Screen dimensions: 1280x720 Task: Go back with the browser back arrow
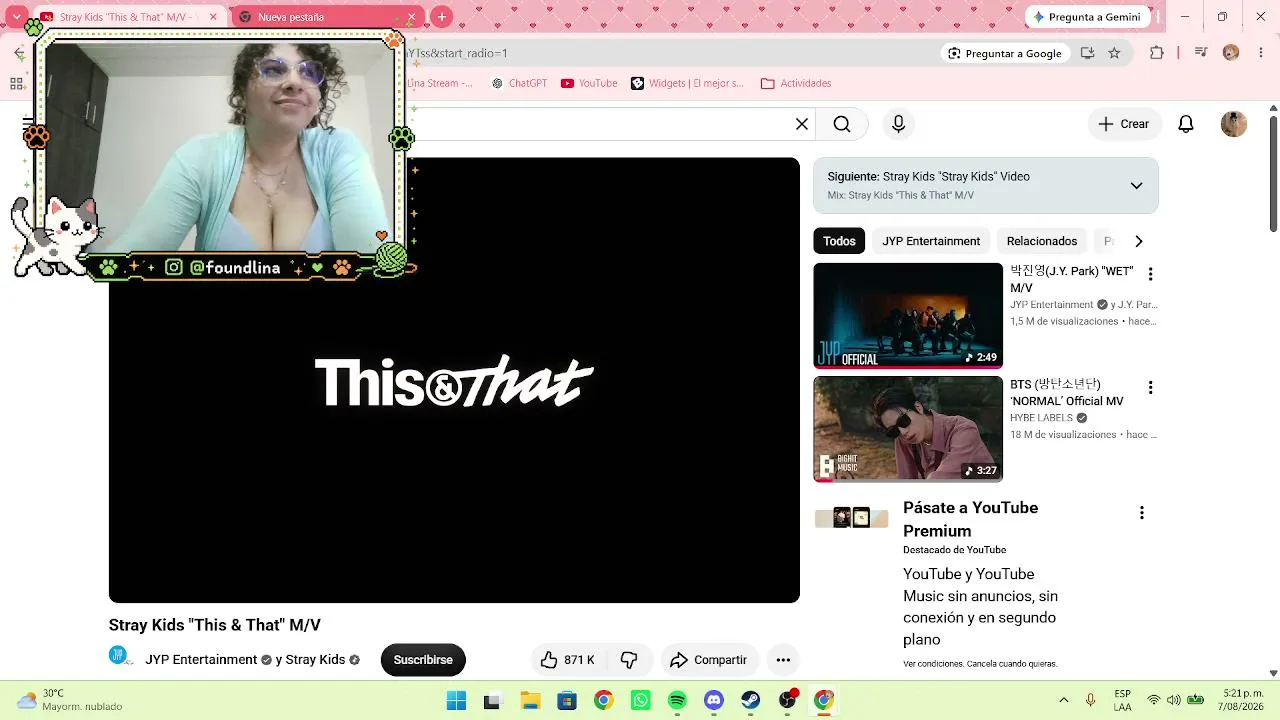click(19, 53)
